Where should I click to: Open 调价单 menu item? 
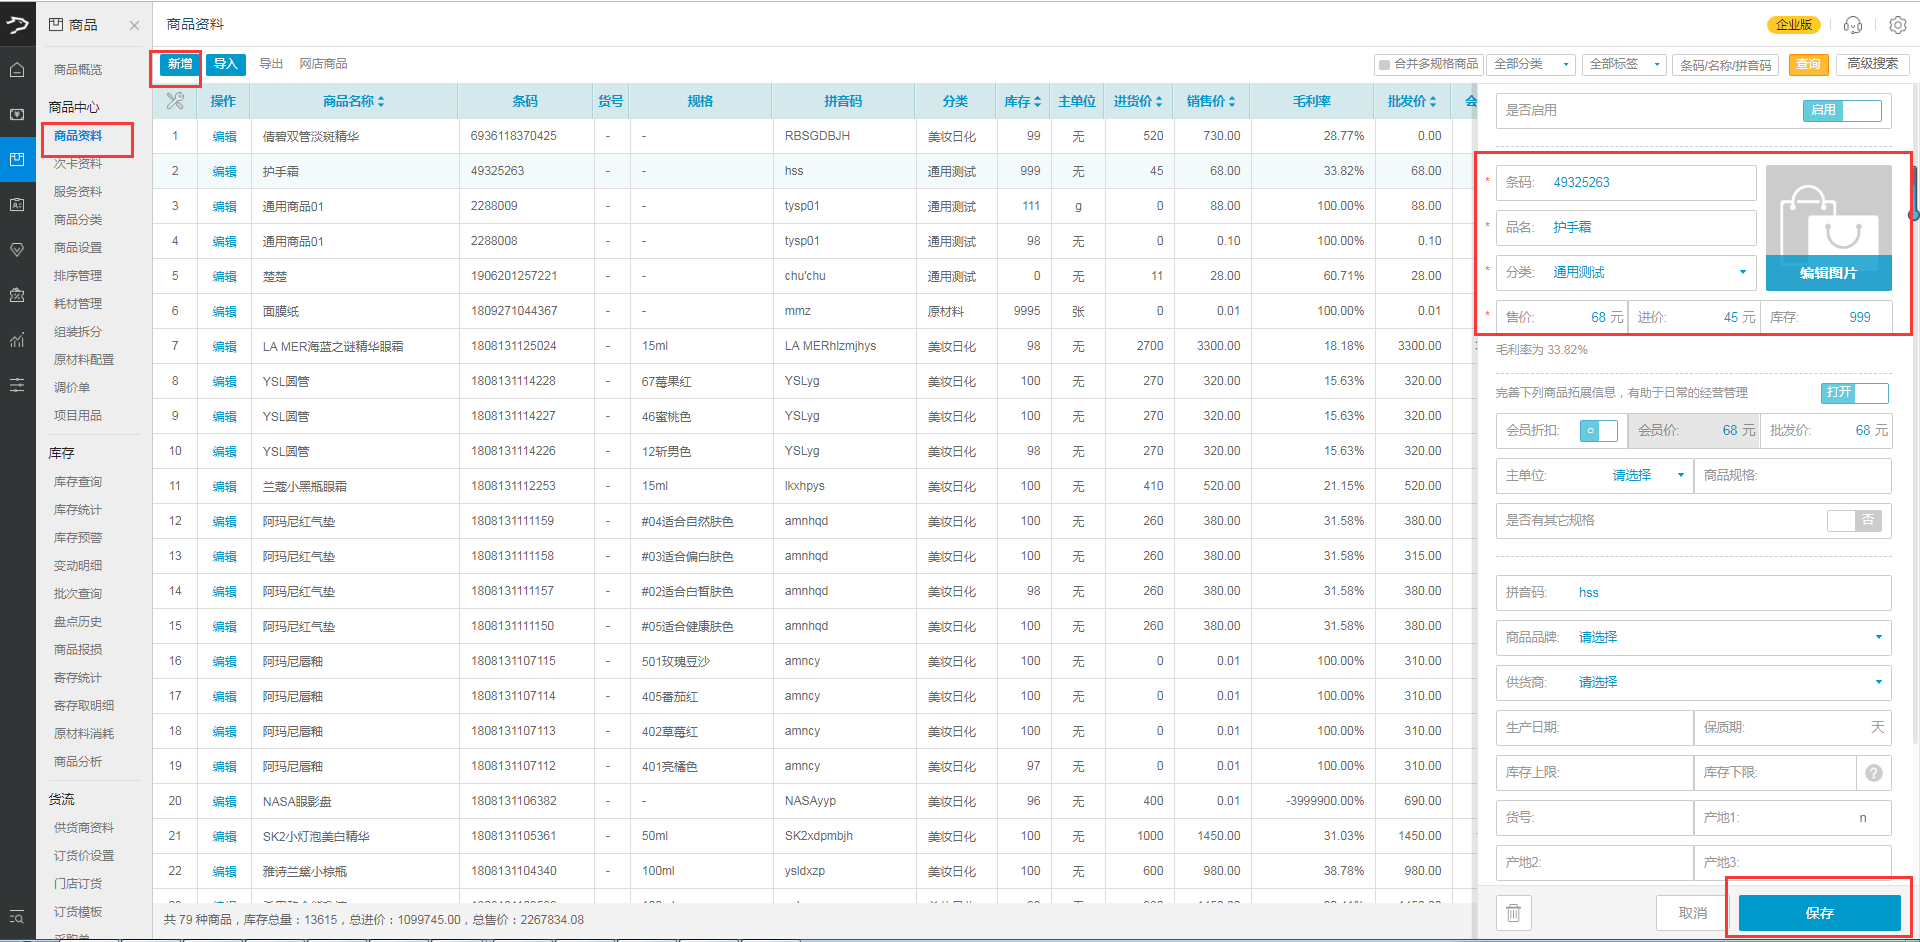[x=72, y=387]
